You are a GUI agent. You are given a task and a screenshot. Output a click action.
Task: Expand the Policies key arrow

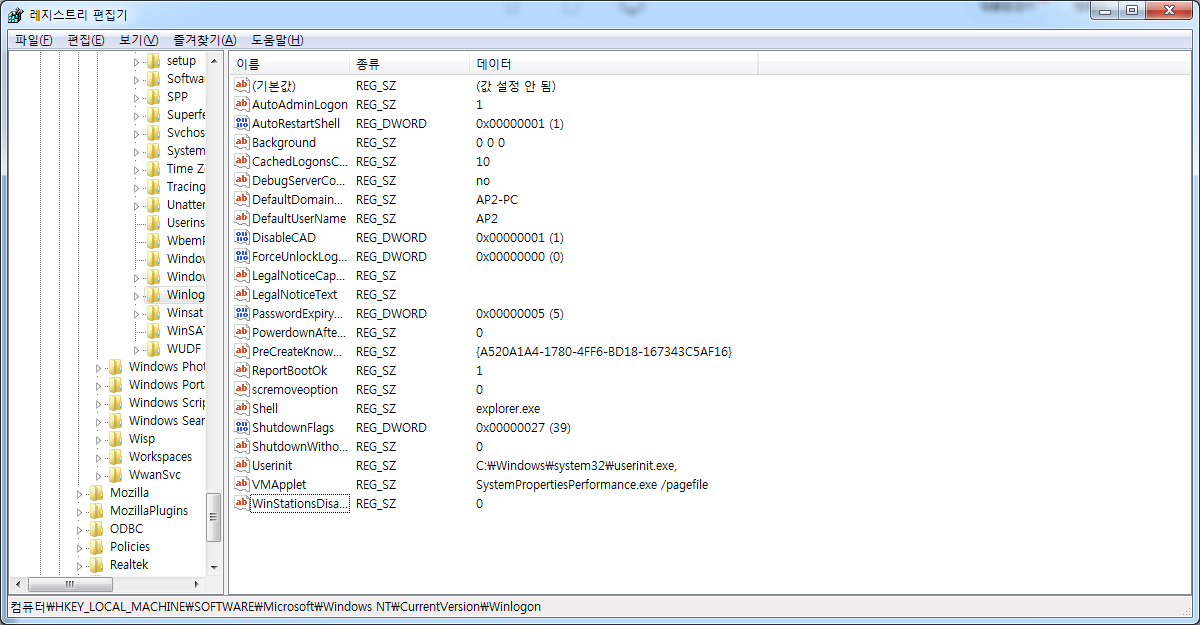click(x=80, y=548)
